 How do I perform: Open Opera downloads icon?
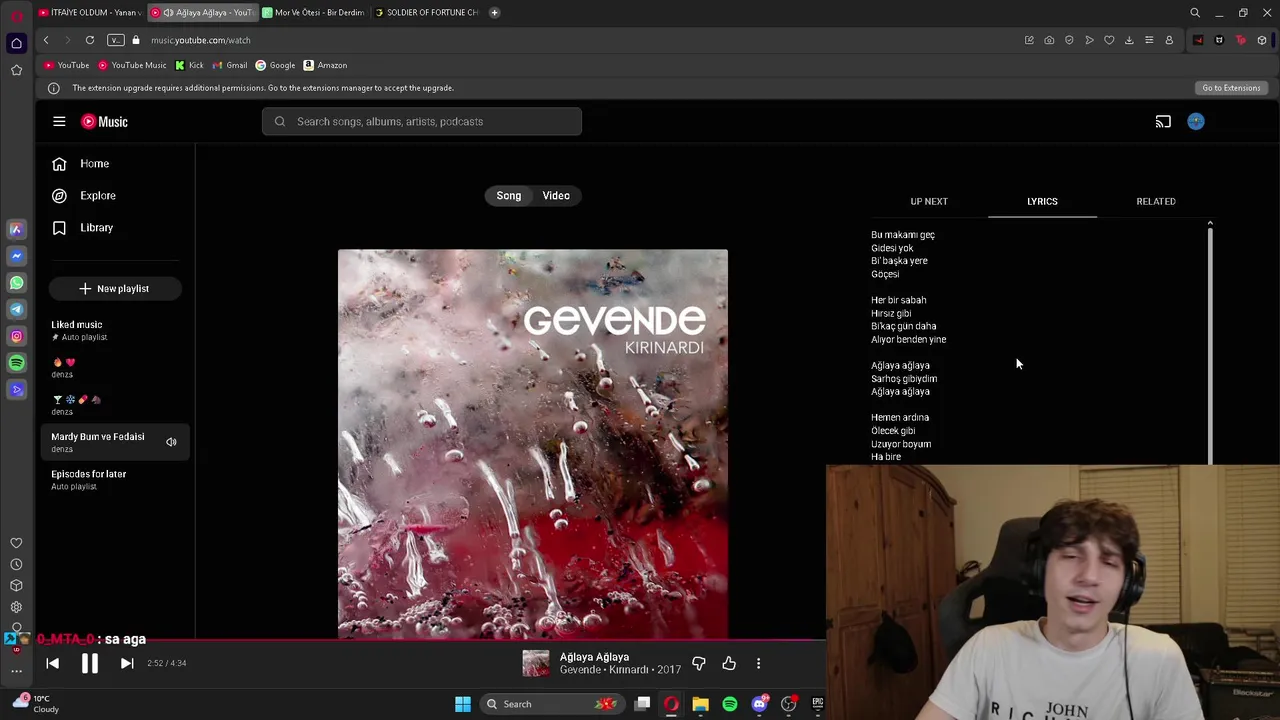[1129, 40]
